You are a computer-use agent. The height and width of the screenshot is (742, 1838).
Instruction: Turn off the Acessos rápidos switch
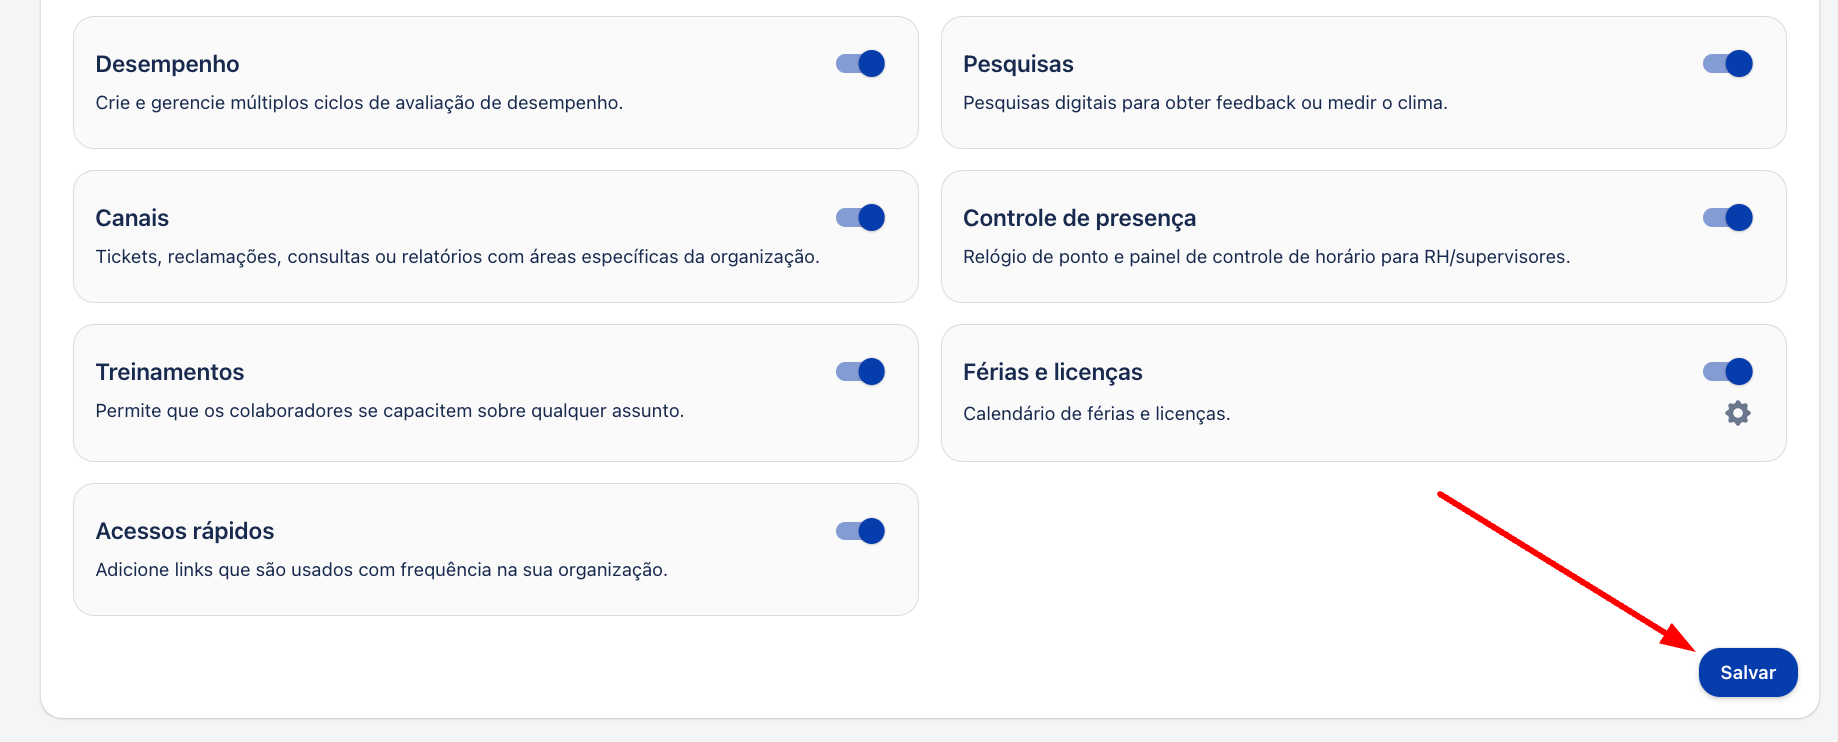860,531
